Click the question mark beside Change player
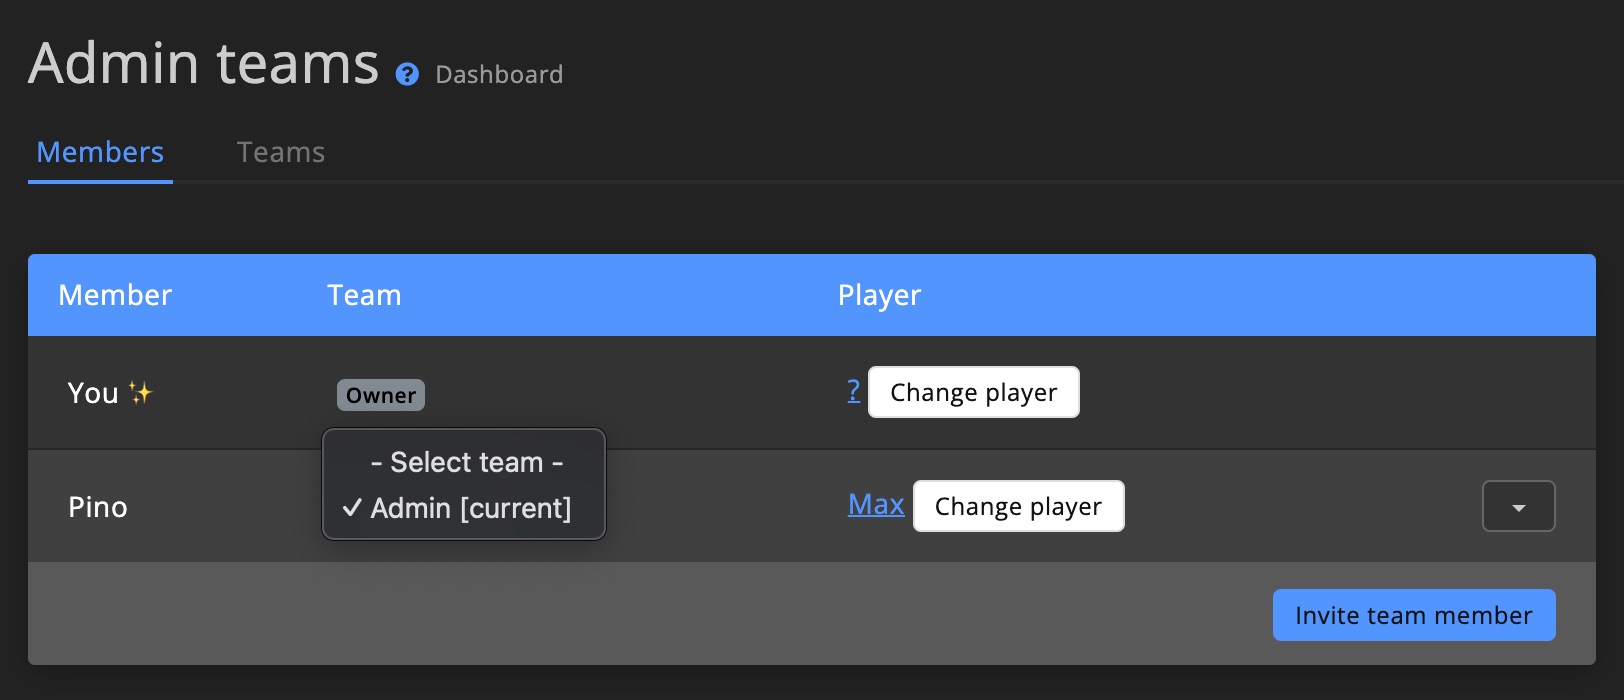Image resolution: width=1624 pixels, height=700 pixels. pyautogui.click(x=853, y=392)
